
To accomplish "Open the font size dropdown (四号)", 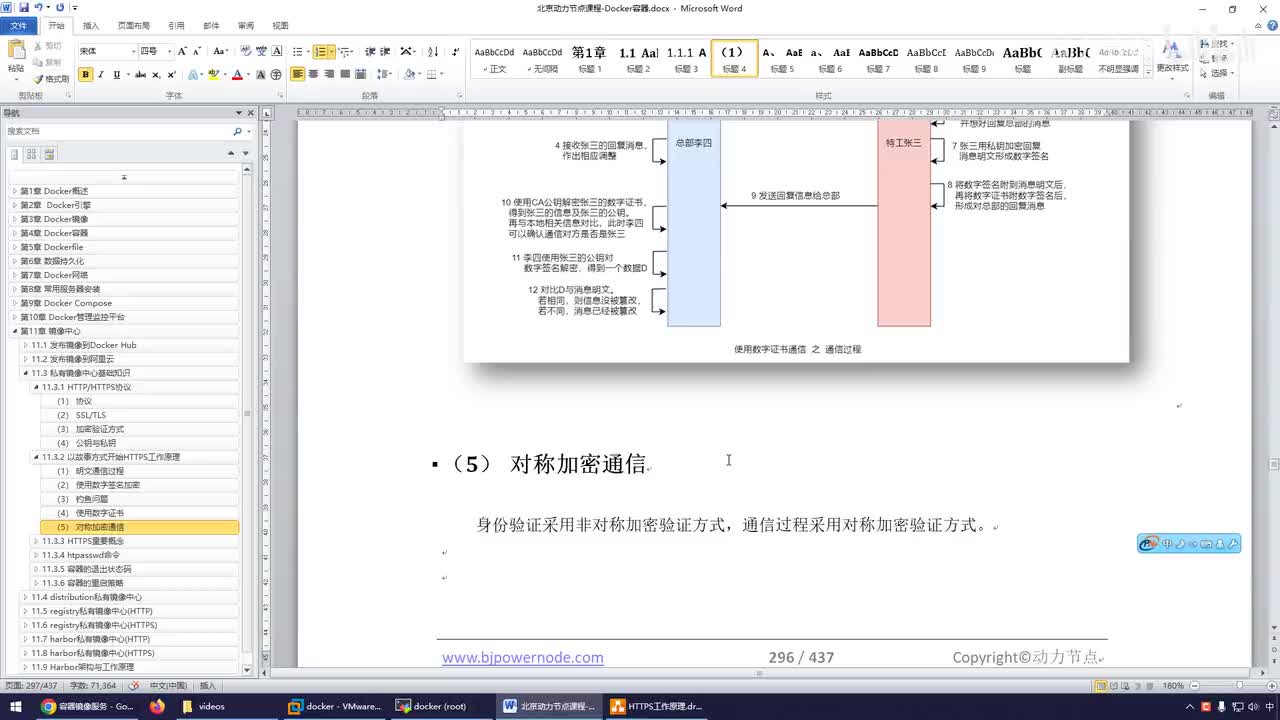I will click(x=168, y=51).
